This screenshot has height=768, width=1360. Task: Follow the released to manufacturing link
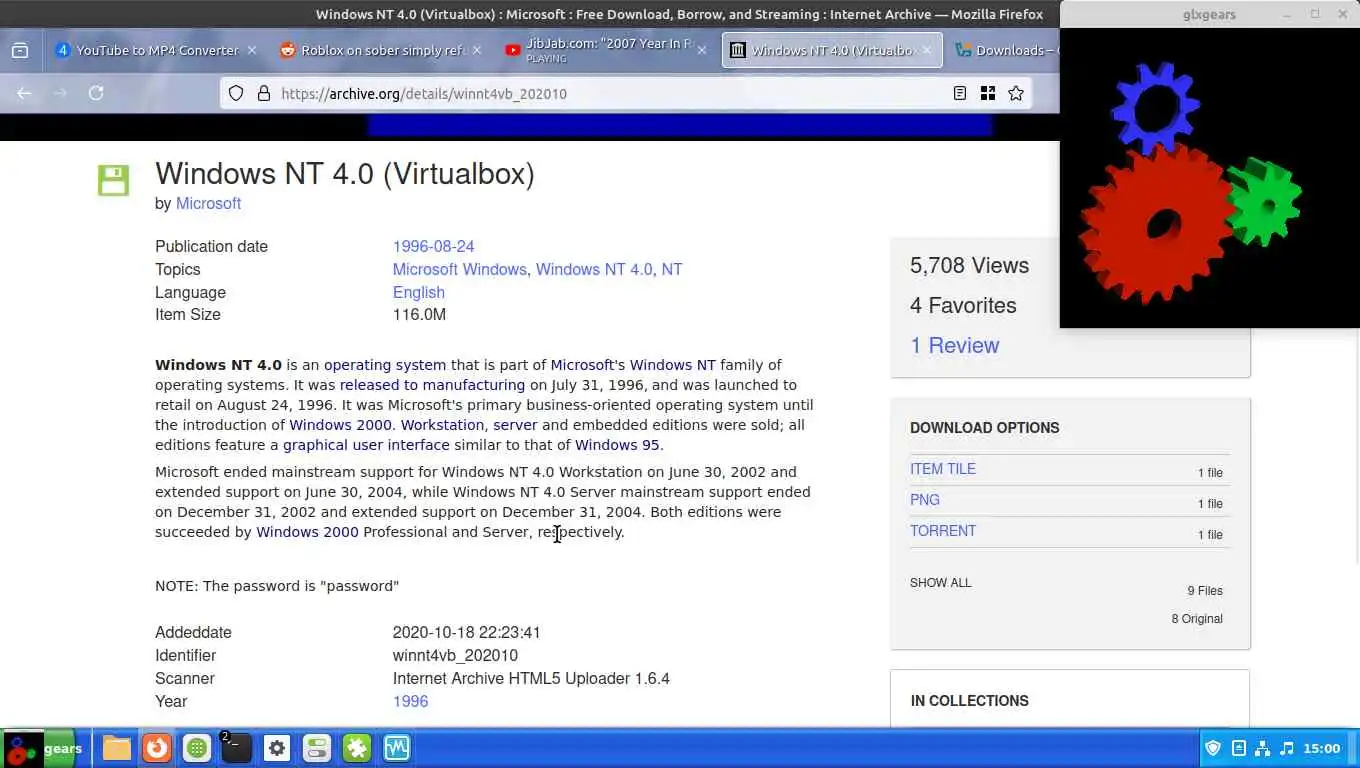[x=432, y=385]
